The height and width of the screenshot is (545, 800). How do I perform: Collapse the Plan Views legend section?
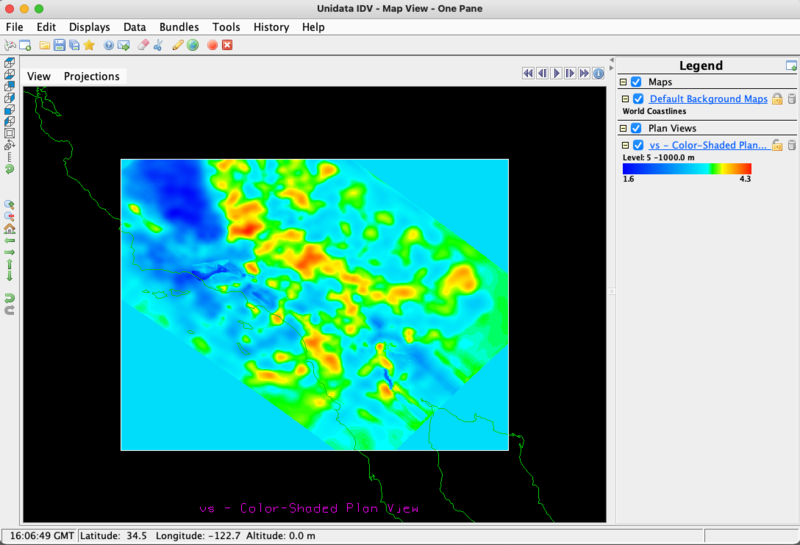623,128
